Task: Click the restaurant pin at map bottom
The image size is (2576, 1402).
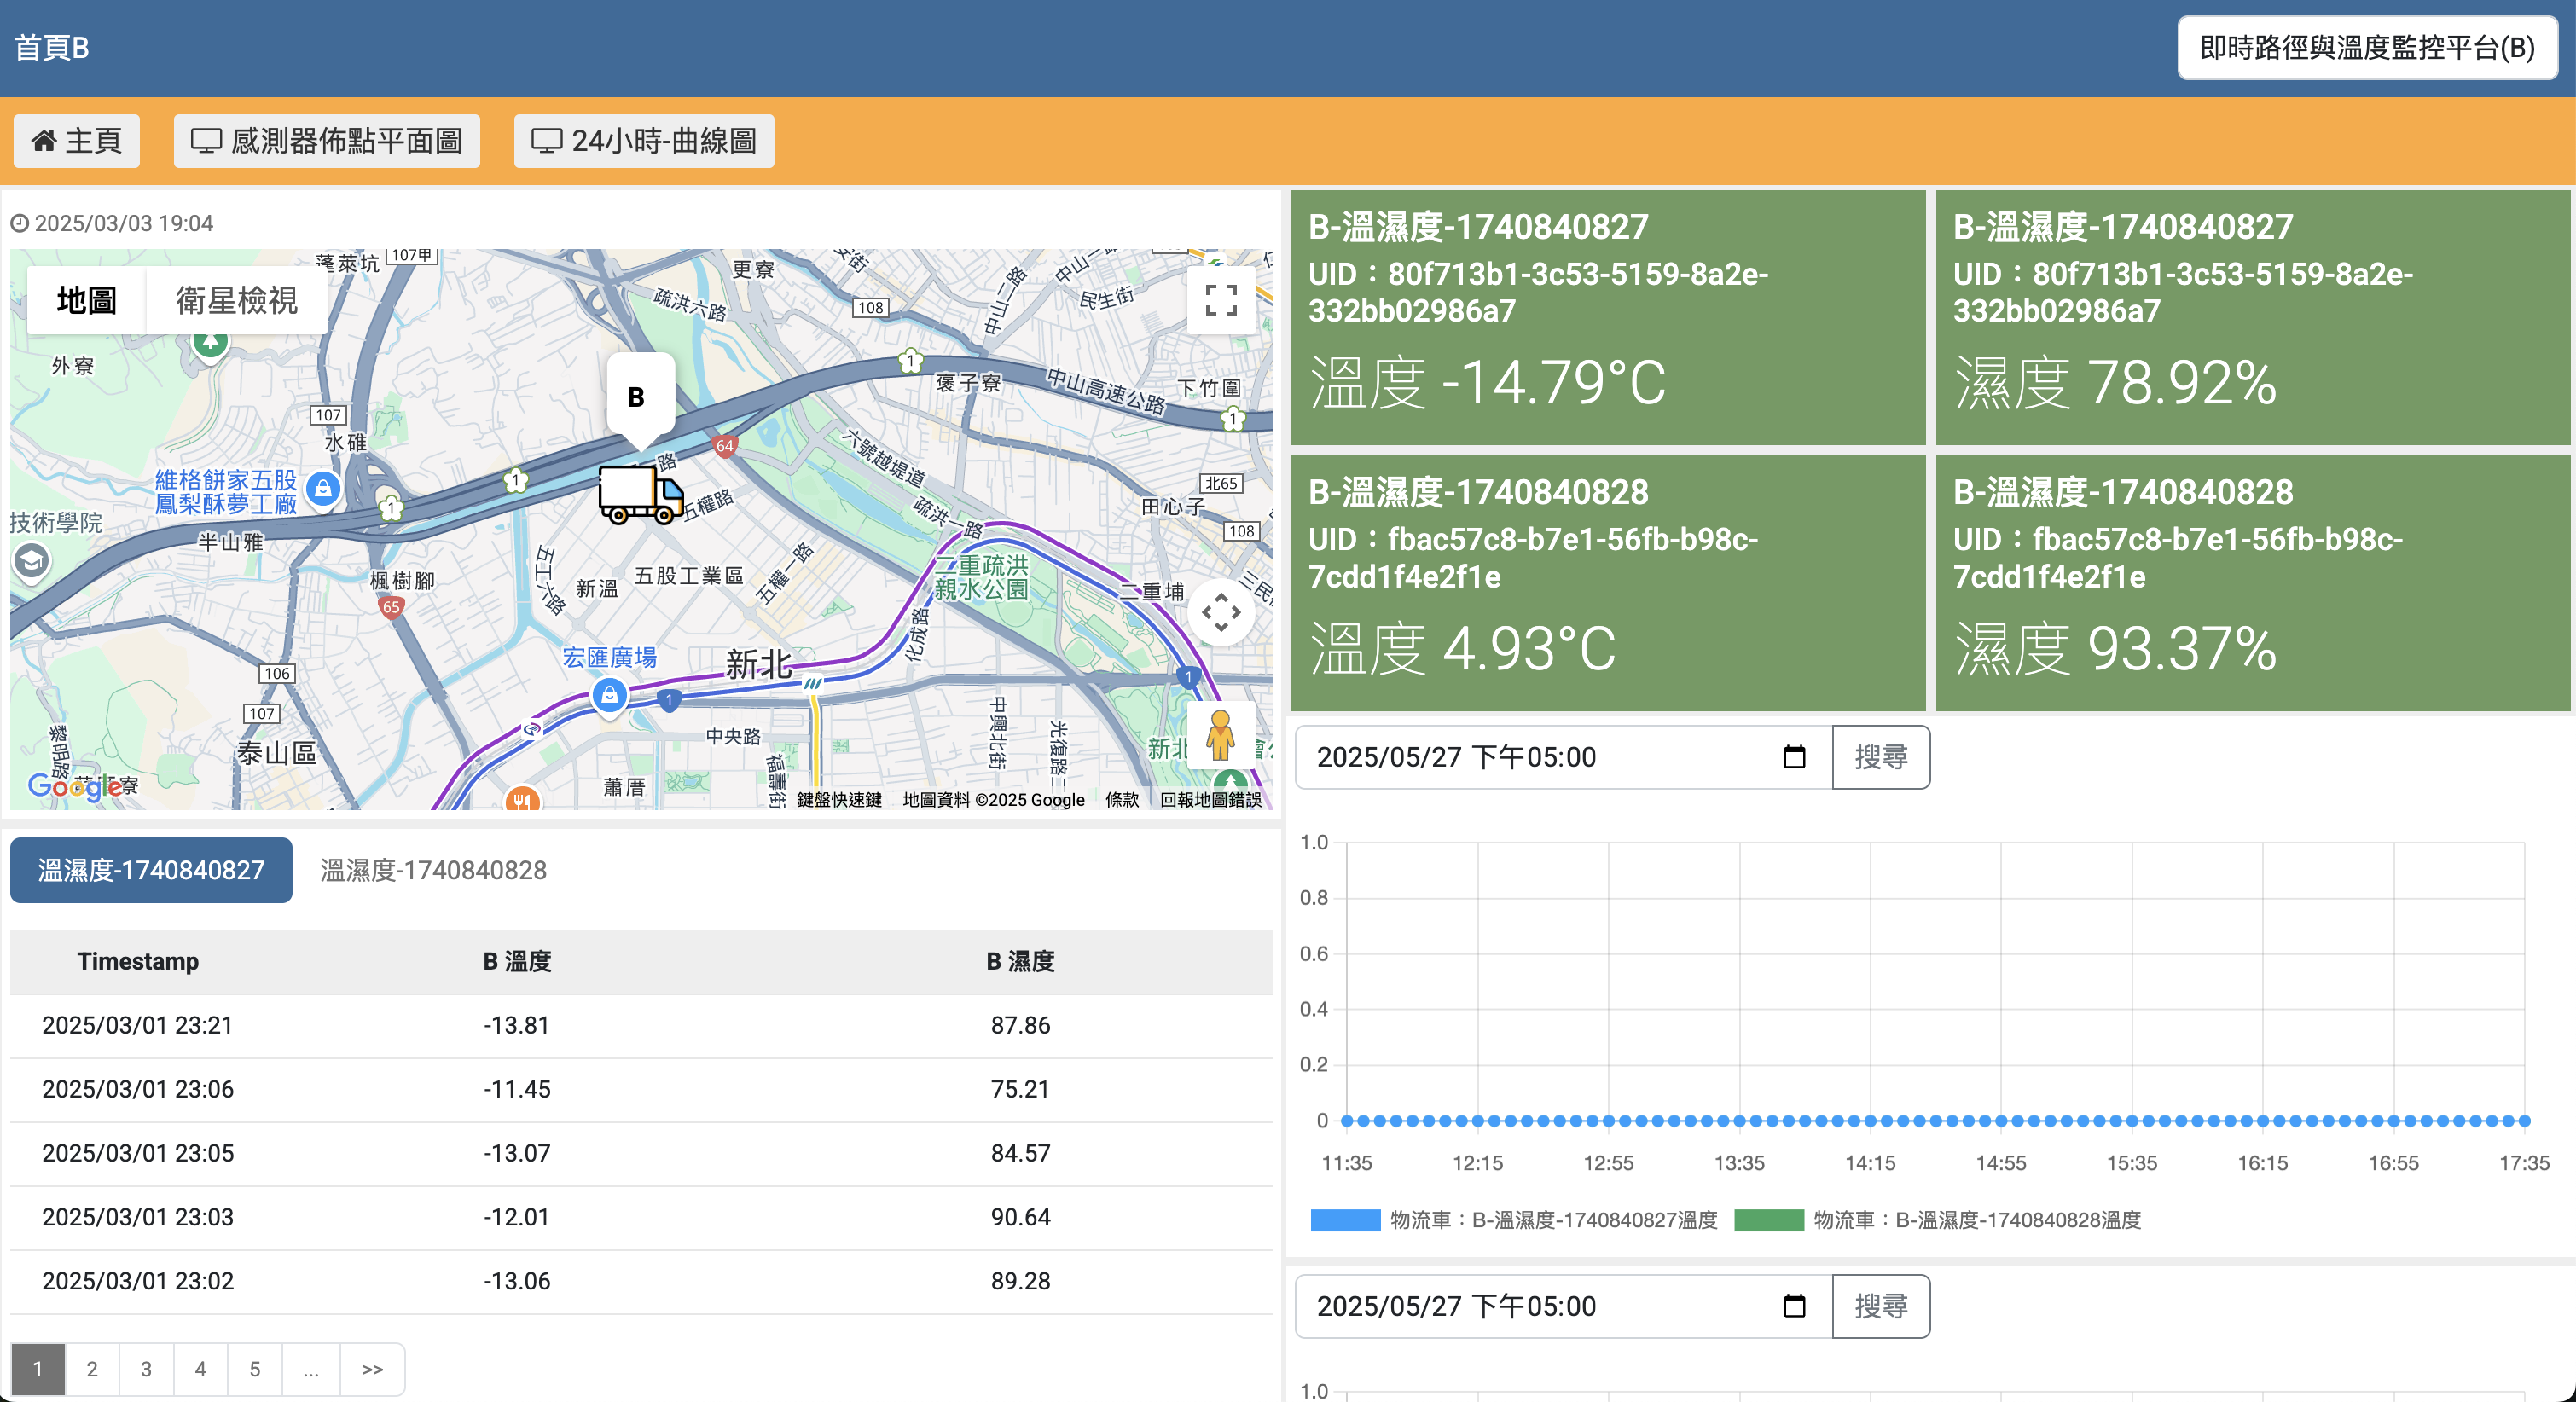Action: (x=522, y=799)
